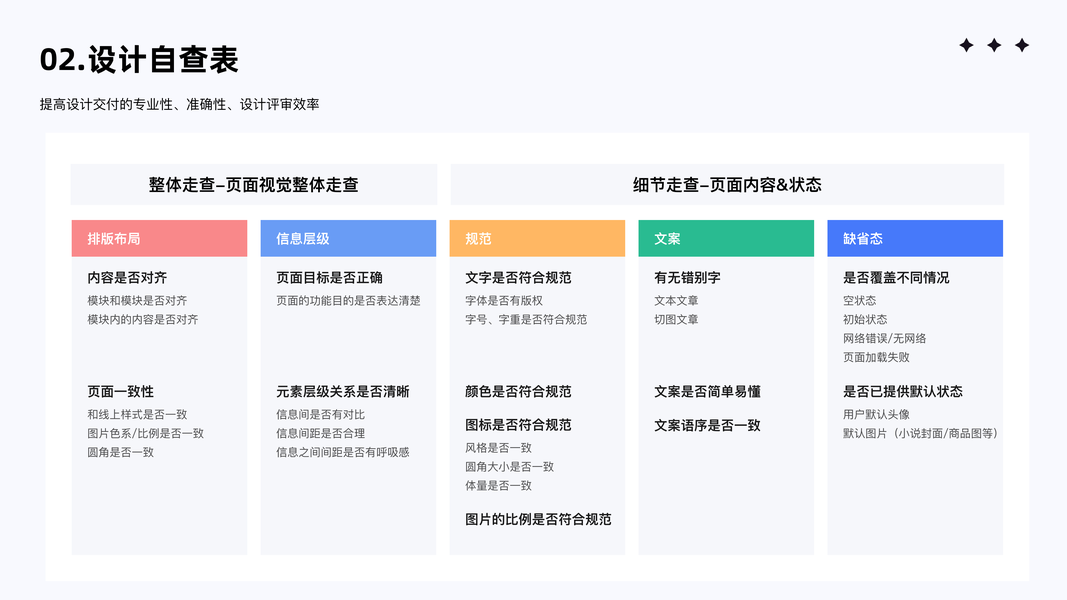Click the 文案语序是否一致 heading
The width and height of the screenshot is (1067, 600).
(x=707, y=425)
